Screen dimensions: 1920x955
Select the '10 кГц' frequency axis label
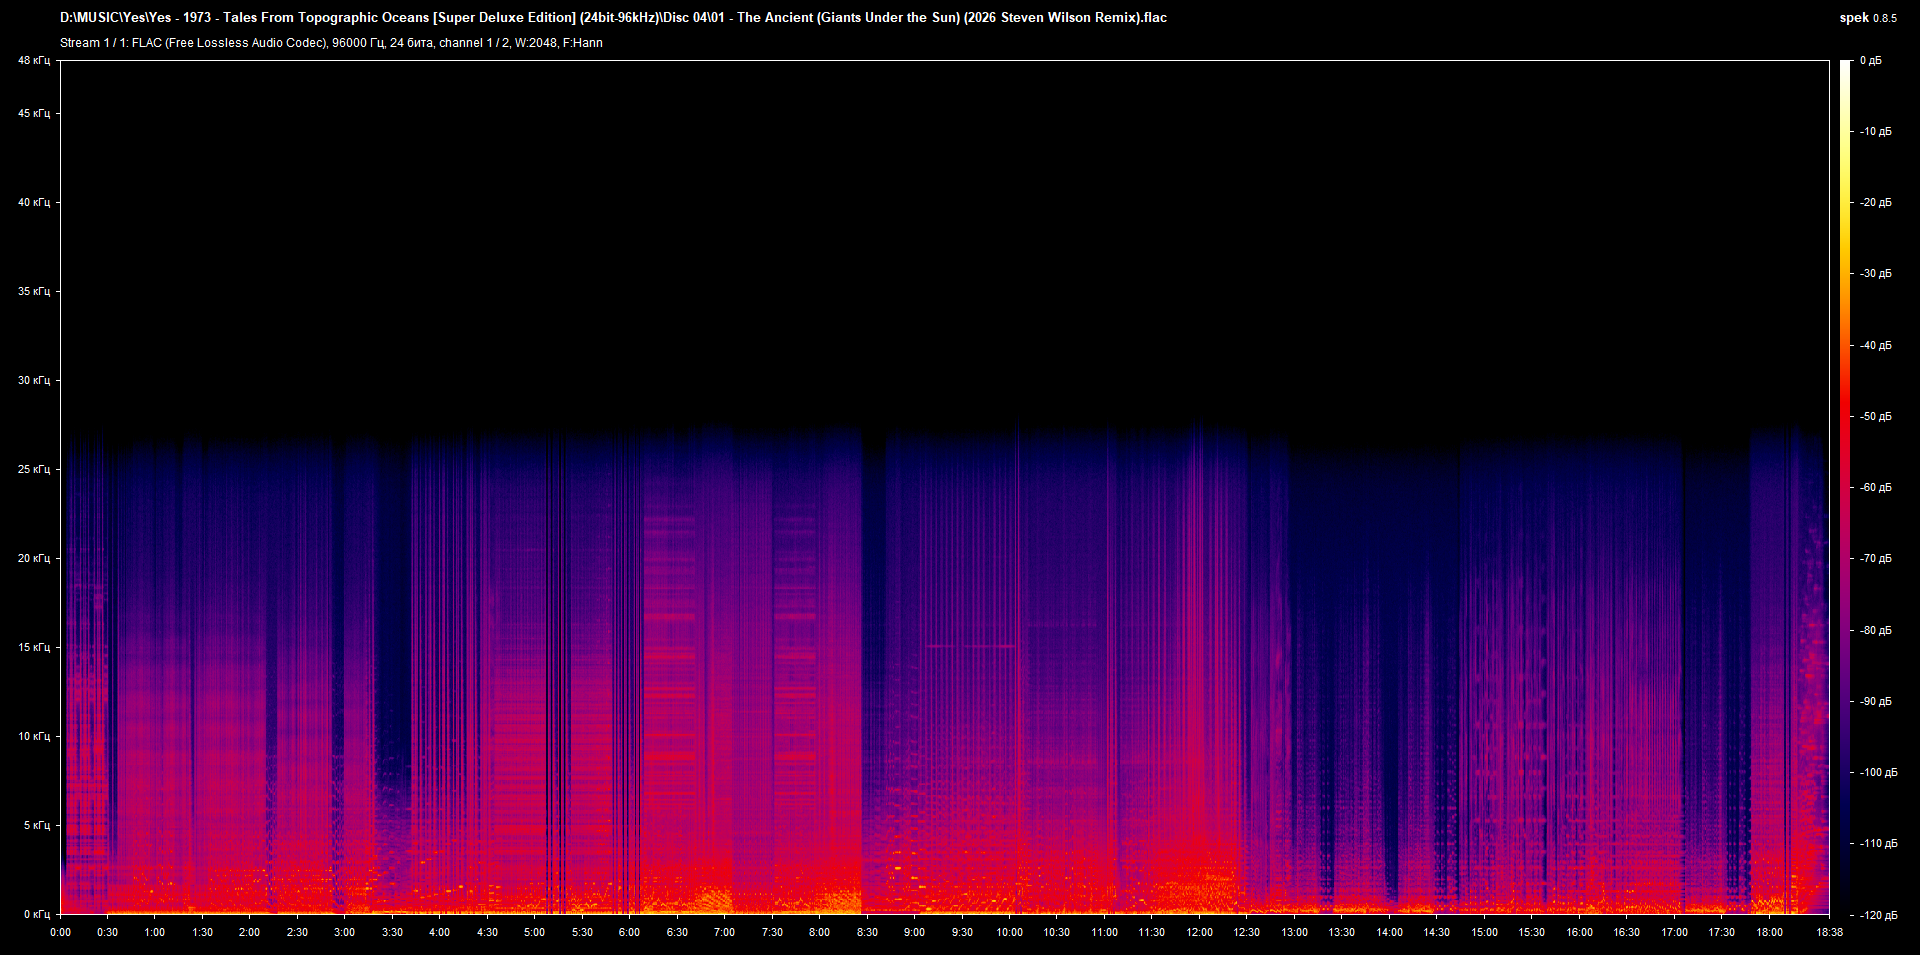(34, 737)
